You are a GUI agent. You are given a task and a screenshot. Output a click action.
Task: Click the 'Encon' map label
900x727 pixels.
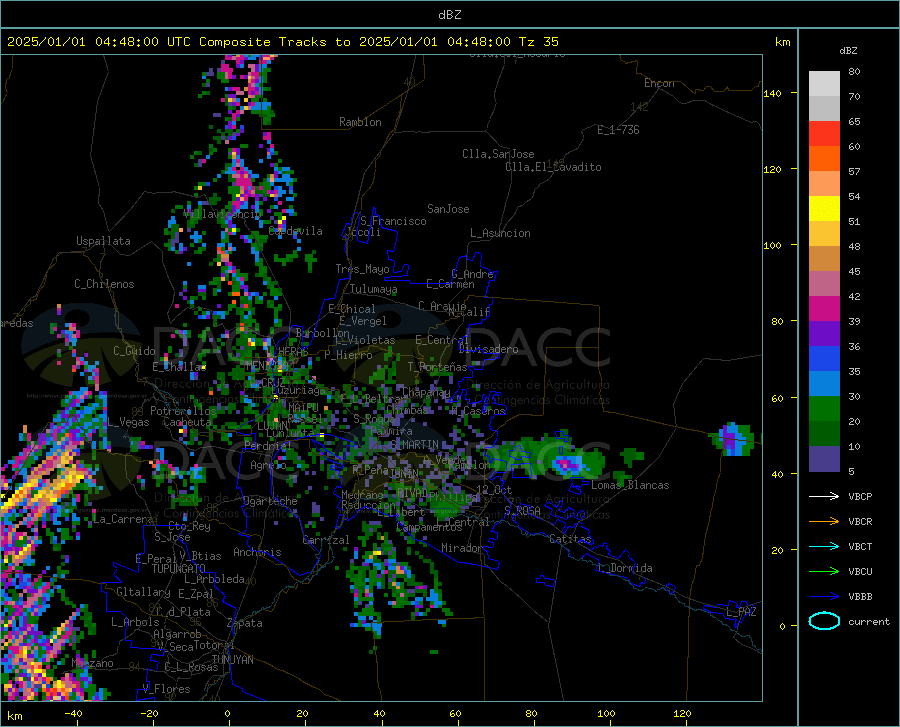coord(659,83)
